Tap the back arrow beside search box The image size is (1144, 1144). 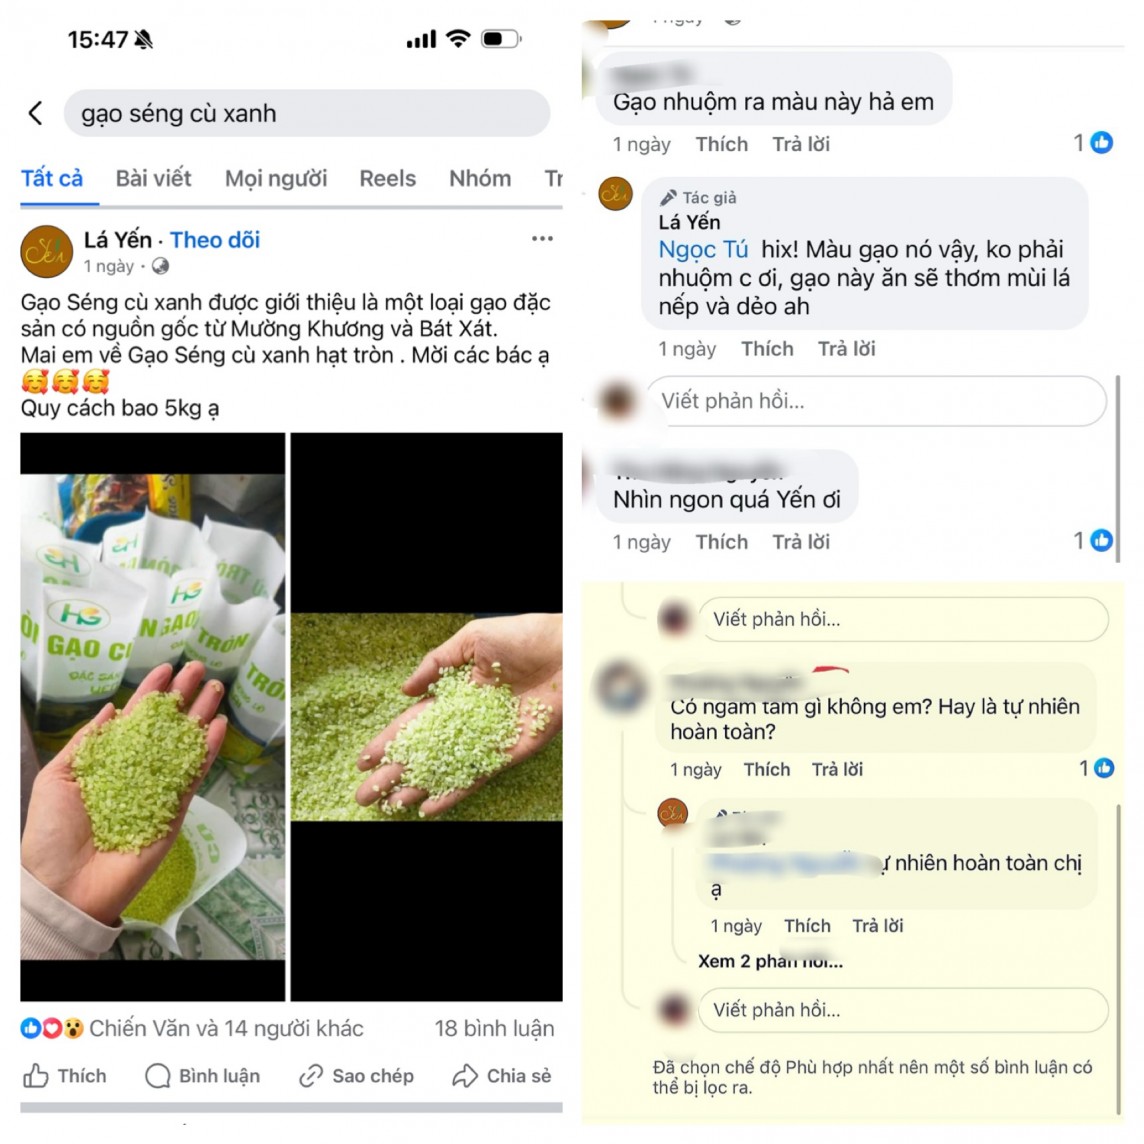(x=36, y=113)
